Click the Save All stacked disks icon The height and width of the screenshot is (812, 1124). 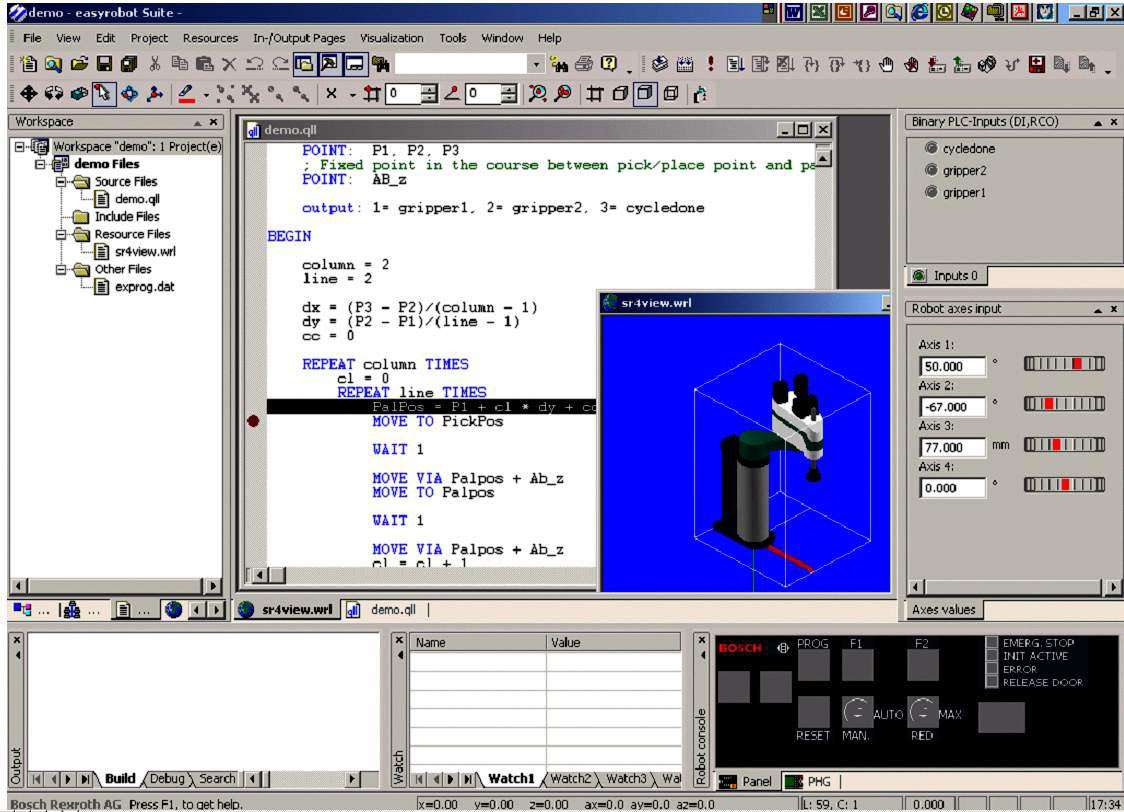(129, 64)
